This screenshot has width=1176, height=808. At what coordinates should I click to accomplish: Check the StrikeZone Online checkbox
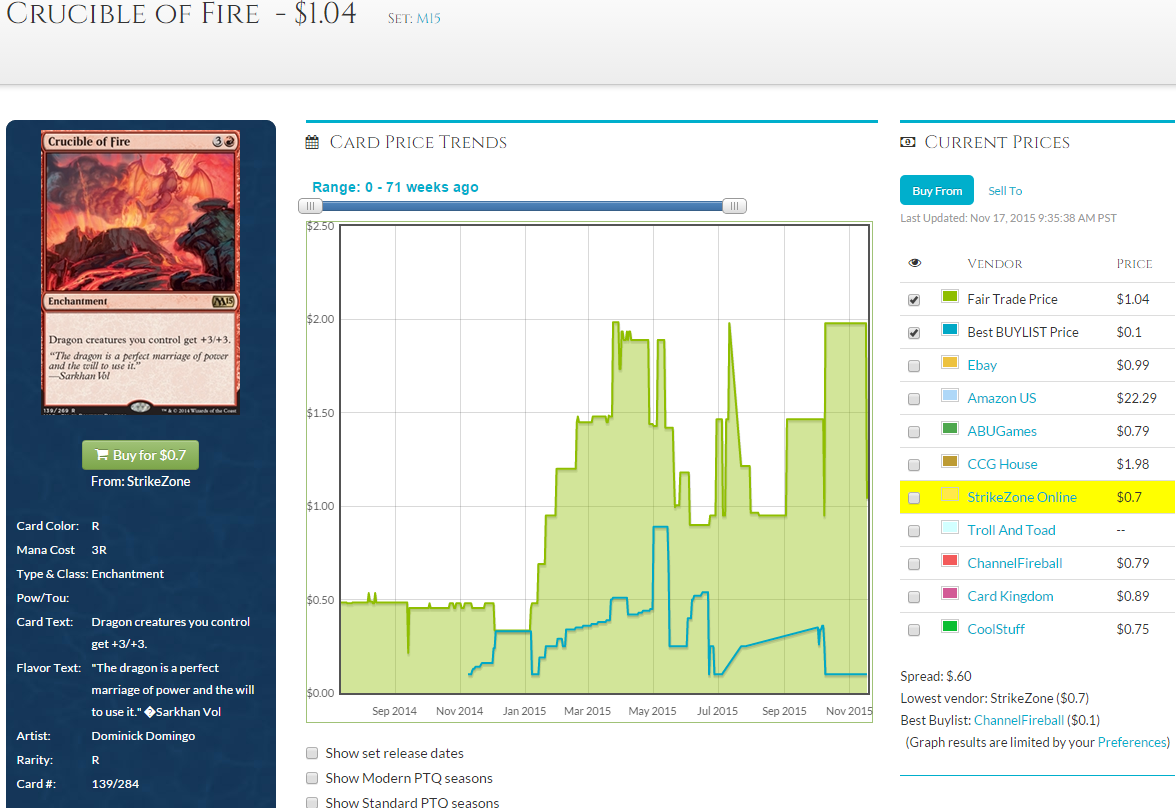point(914,497)
